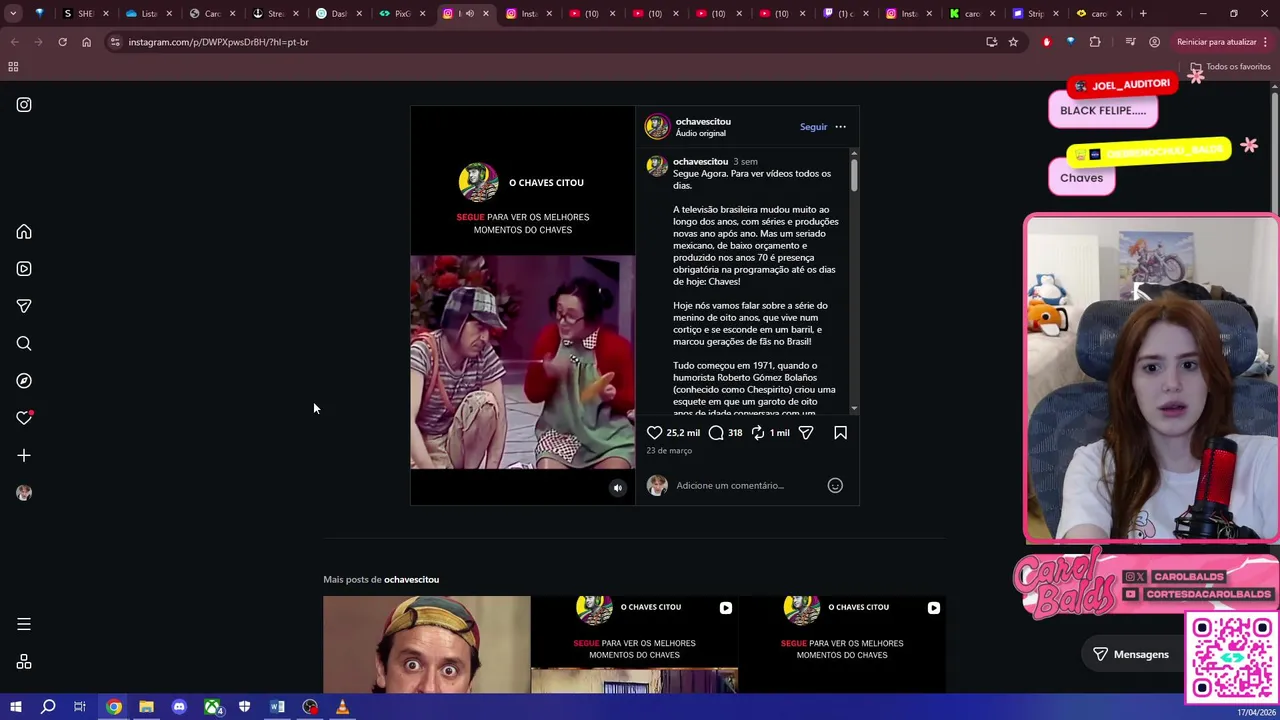The height and width of the screenshot is (720, 1280).
Task: Open the right O Chaves Citou reel thumbnail
Action: point(842,644)
